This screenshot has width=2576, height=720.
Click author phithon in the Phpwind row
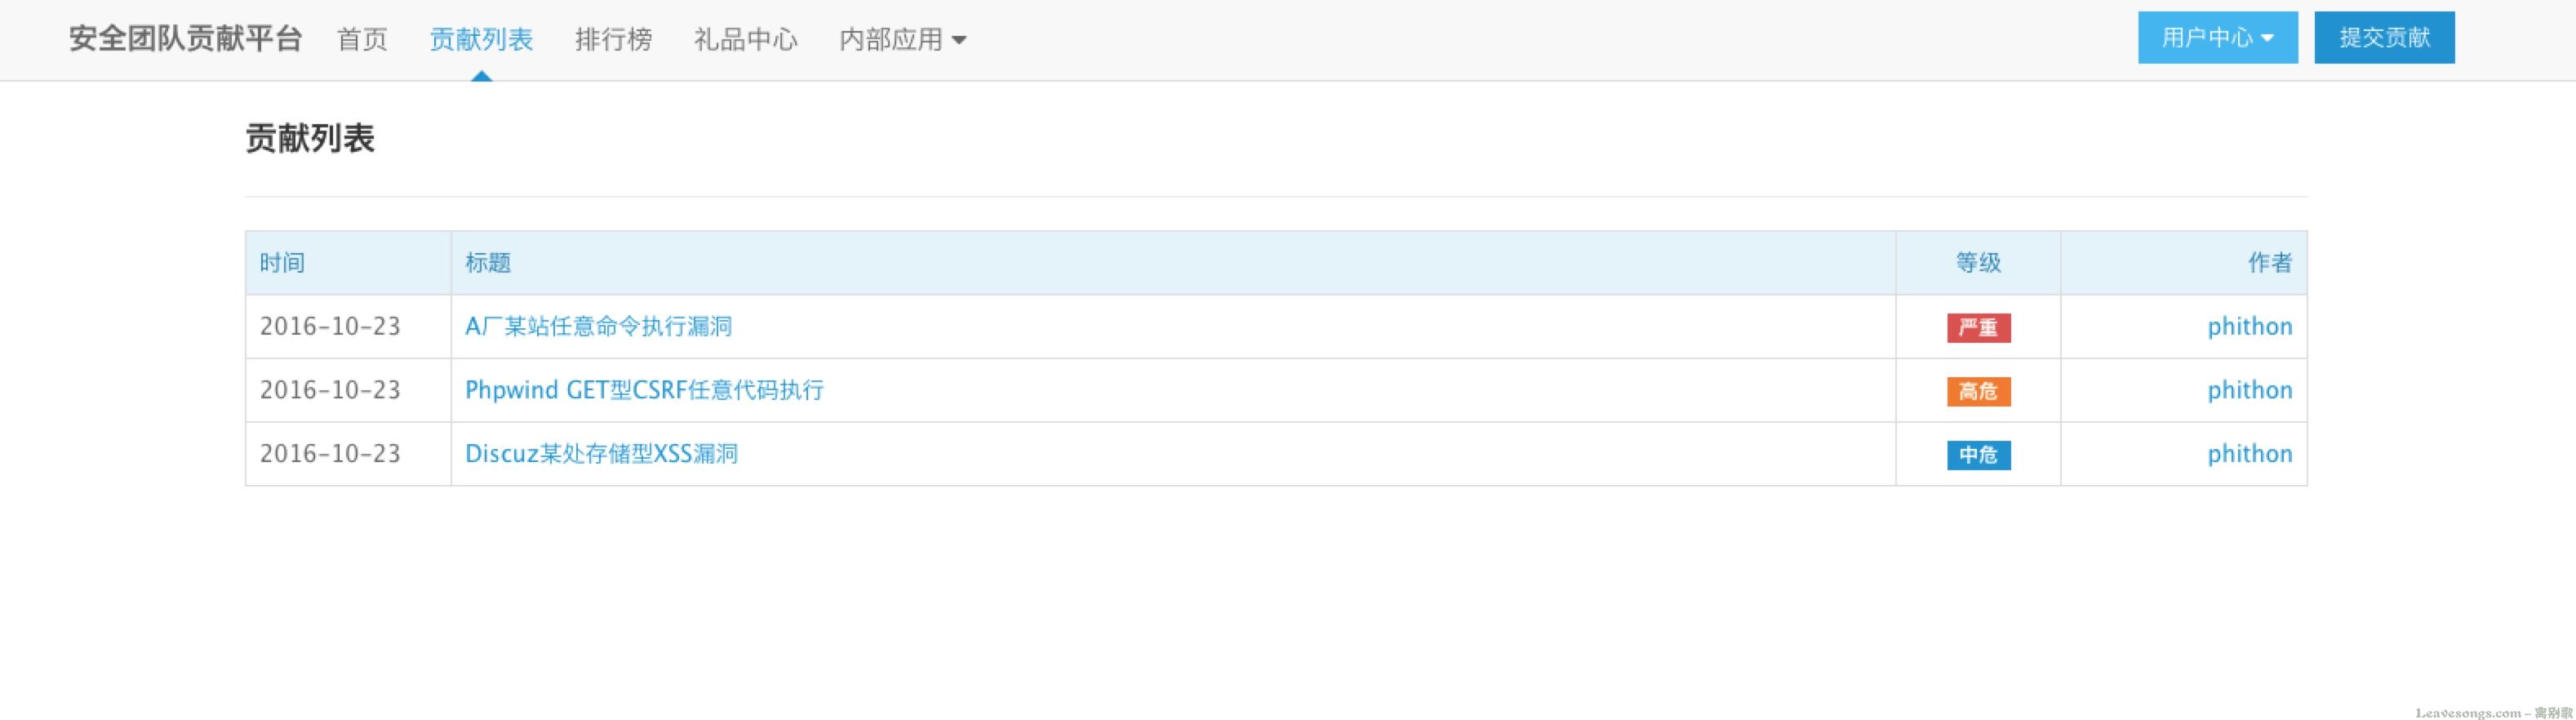tap(2250, 391)
